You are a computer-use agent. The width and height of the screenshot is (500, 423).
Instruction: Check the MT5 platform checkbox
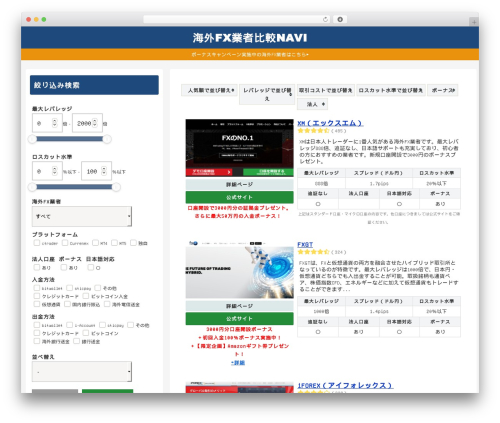pos(114,243)
